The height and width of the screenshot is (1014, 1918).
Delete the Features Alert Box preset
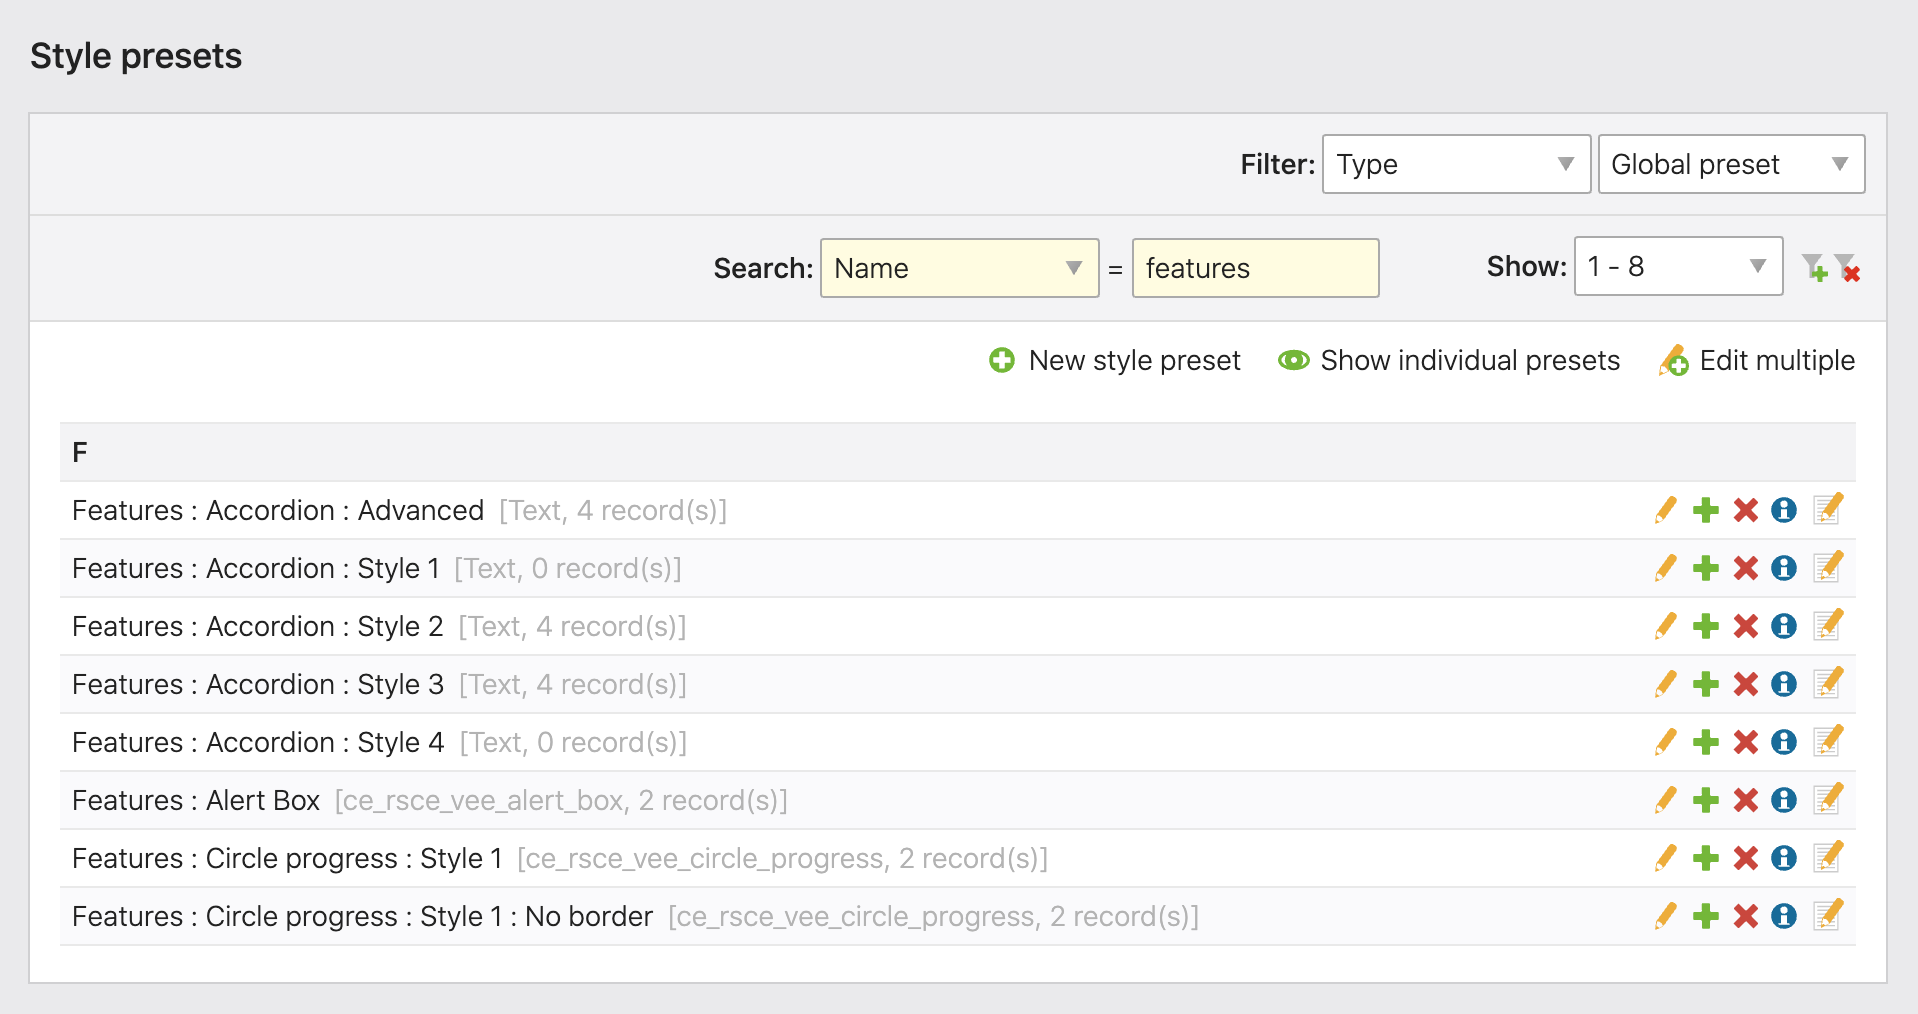(x=1745, y=800)
